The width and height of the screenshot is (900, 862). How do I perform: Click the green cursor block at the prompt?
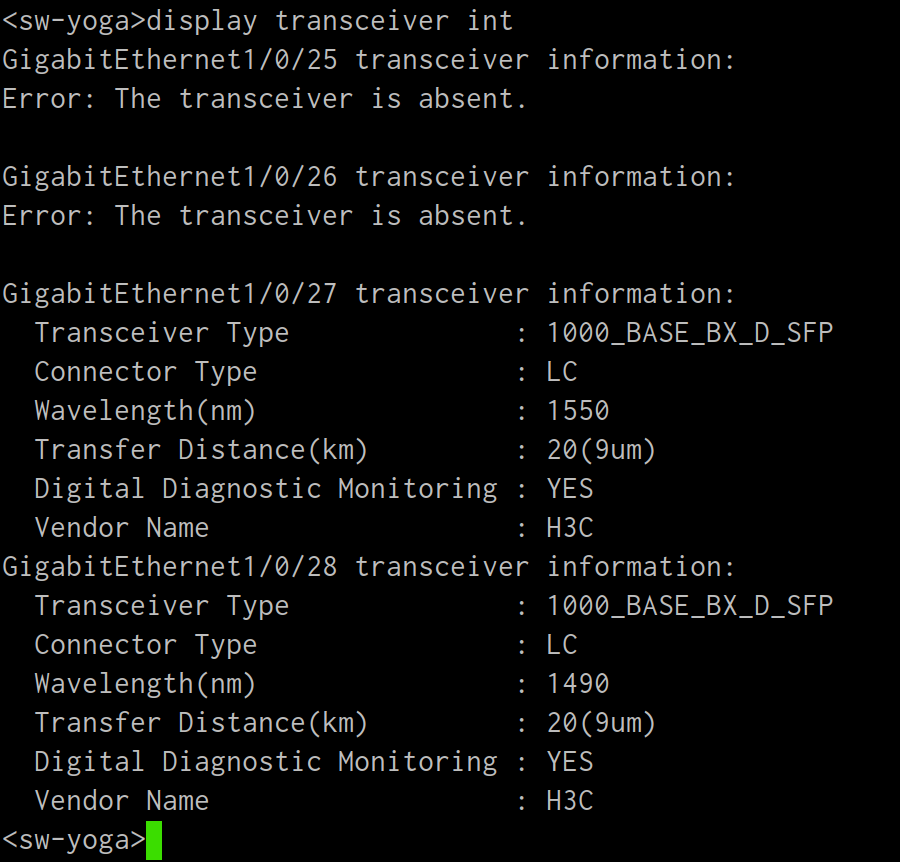click(154, 840)
